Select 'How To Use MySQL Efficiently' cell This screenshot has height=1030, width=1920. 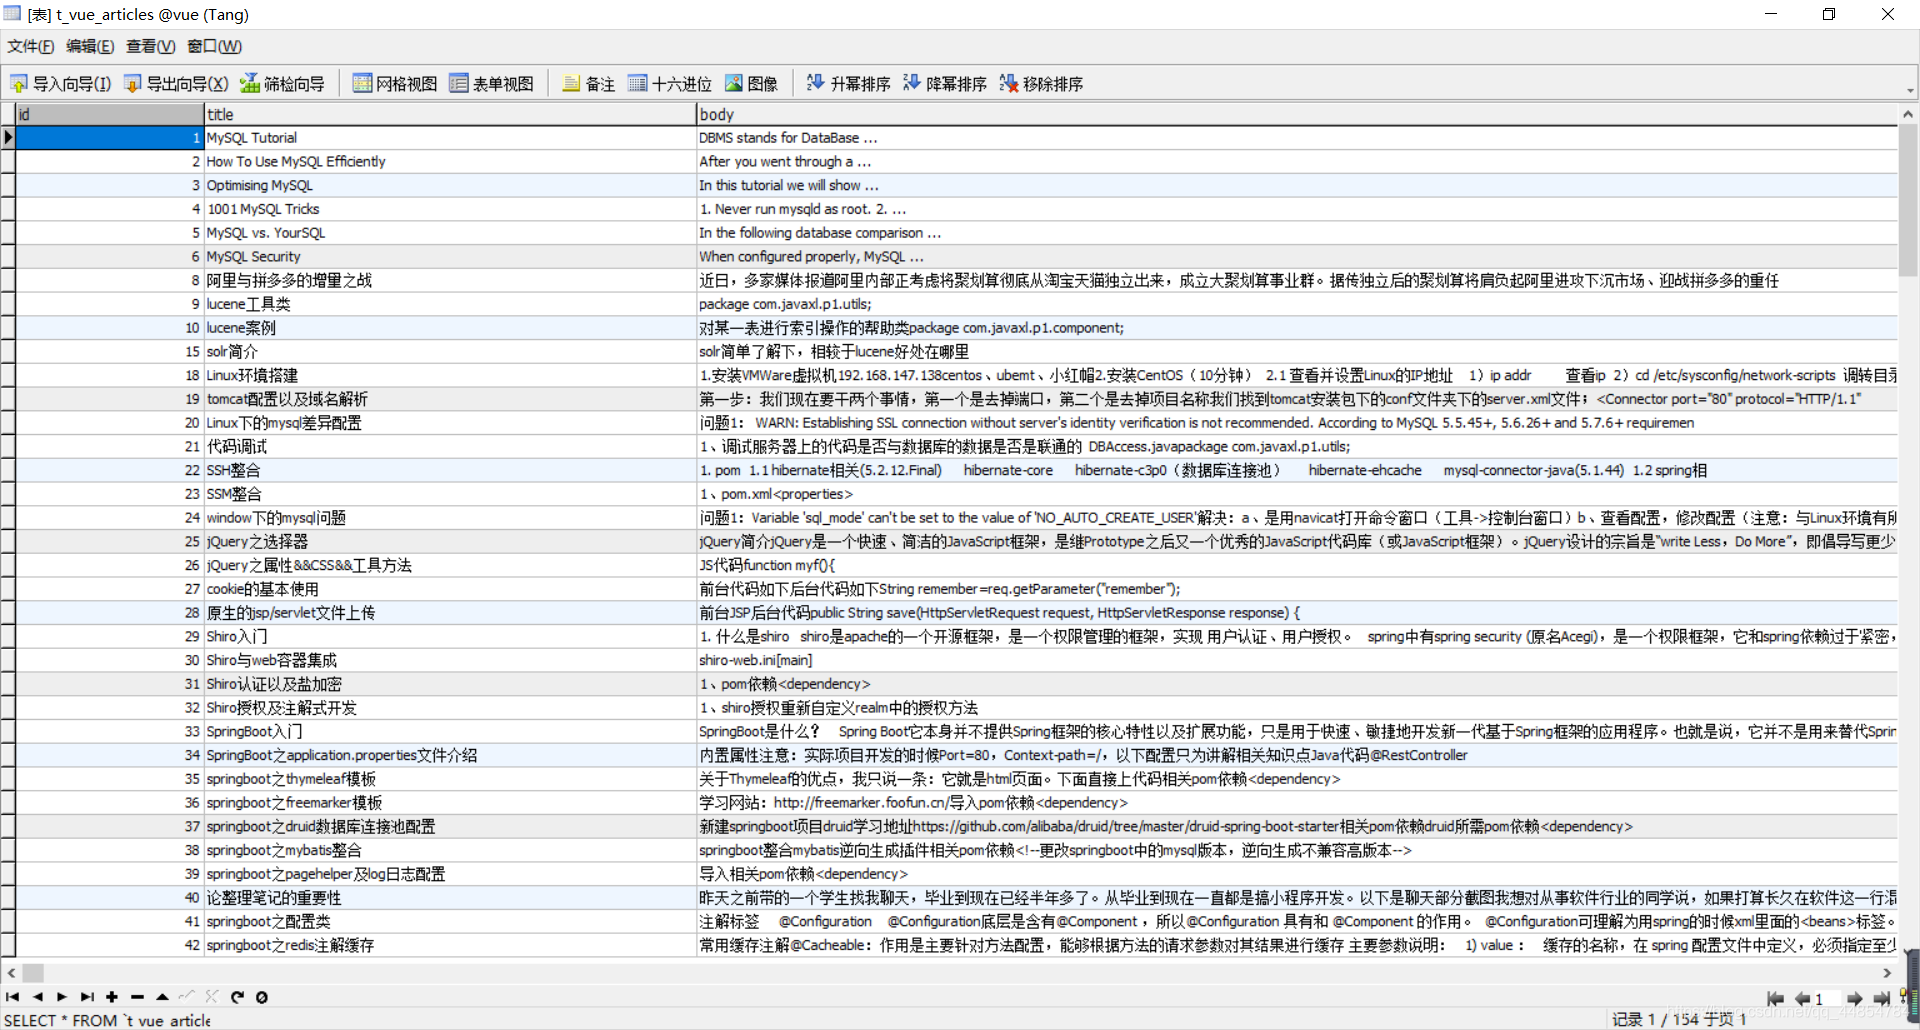[x=450, y=162]
